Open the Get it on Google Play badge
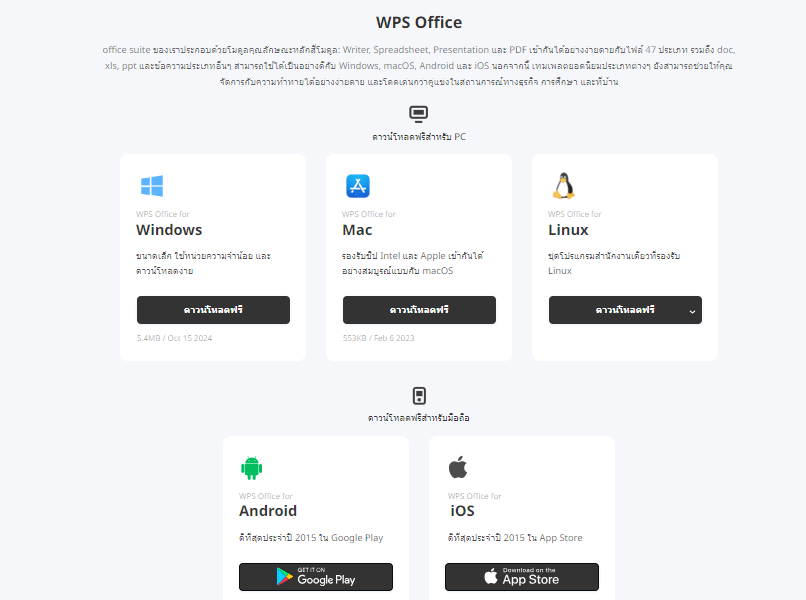806x600 pixels. pyautogui.click(x=316, y=577)
